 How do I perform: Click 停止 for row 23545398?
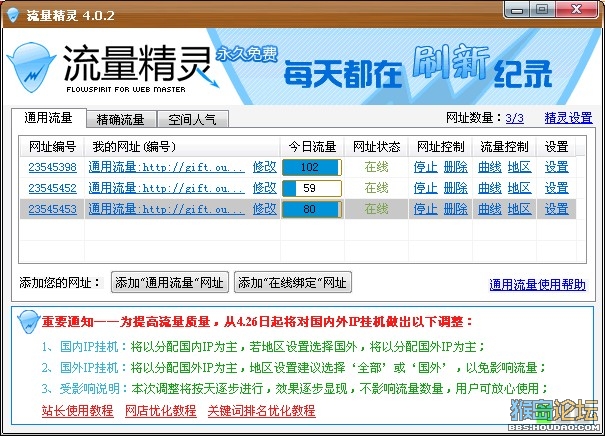[x=425, y=167]
